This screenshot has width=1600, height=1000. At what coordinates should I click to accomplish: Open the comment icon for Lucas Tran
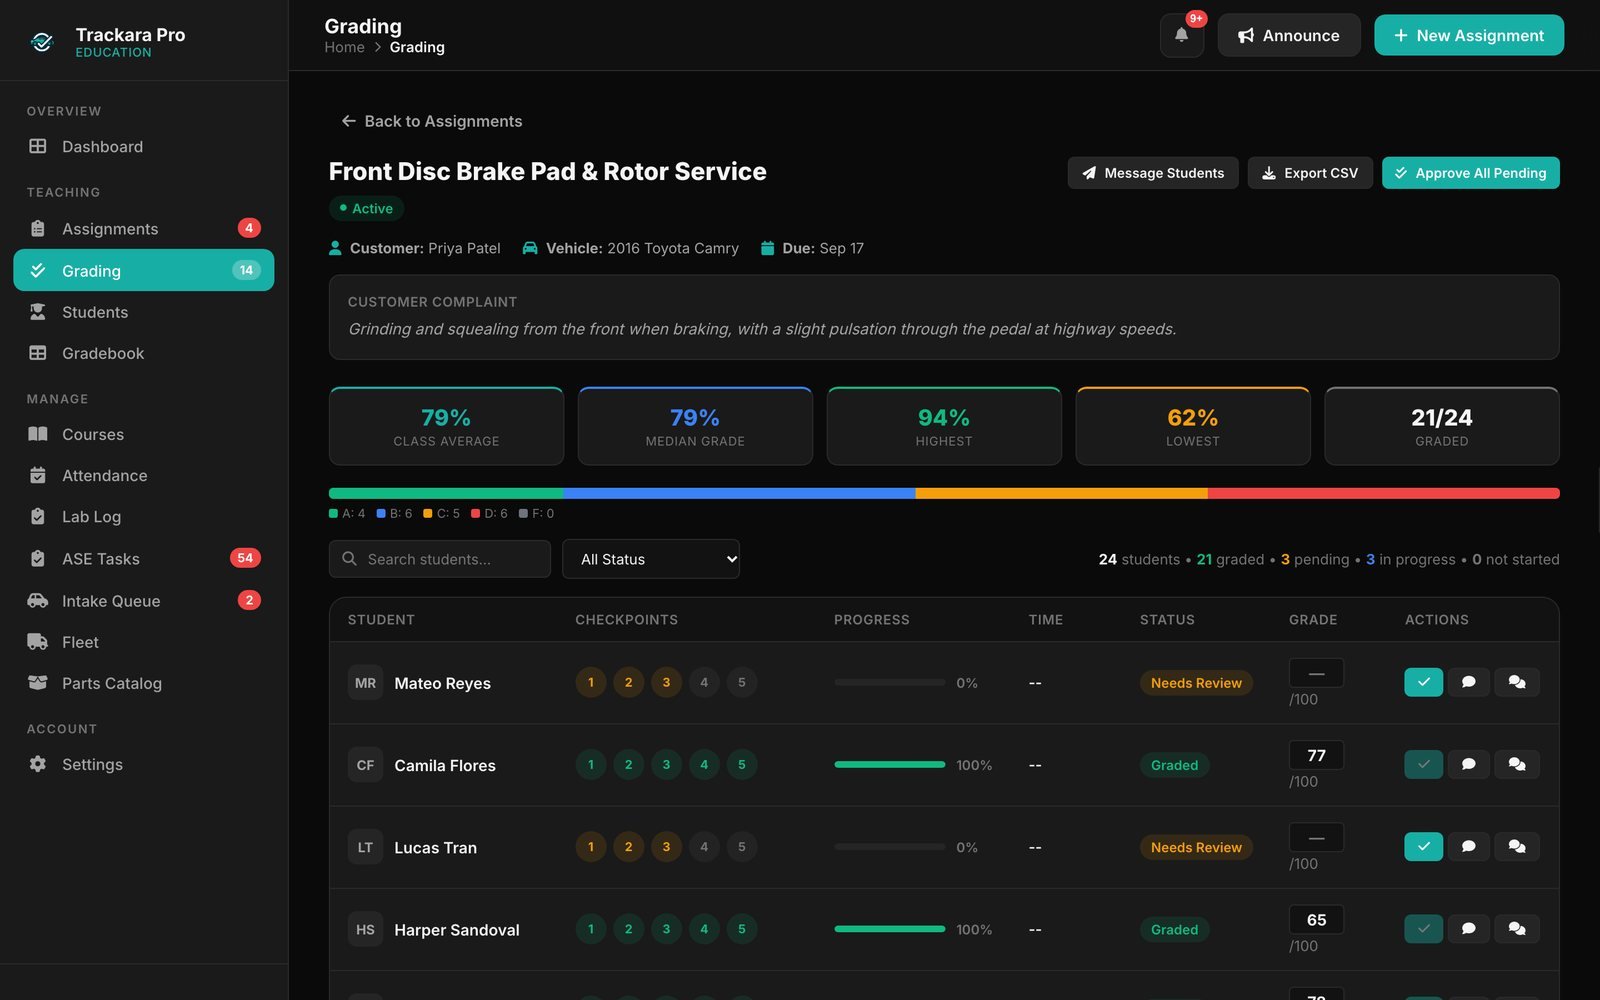(1468, 846)
